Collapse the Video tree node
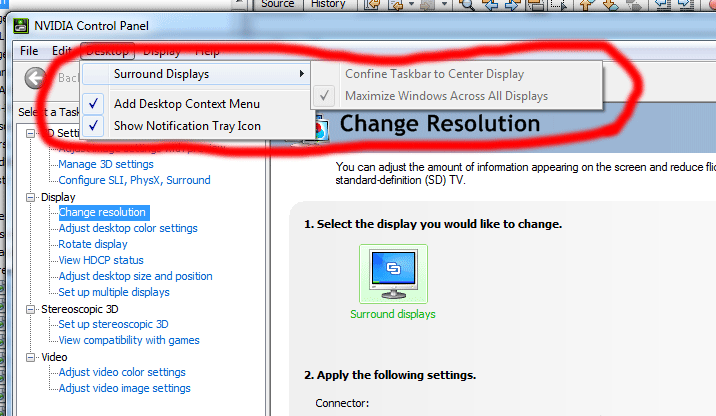 pos(31,357)
